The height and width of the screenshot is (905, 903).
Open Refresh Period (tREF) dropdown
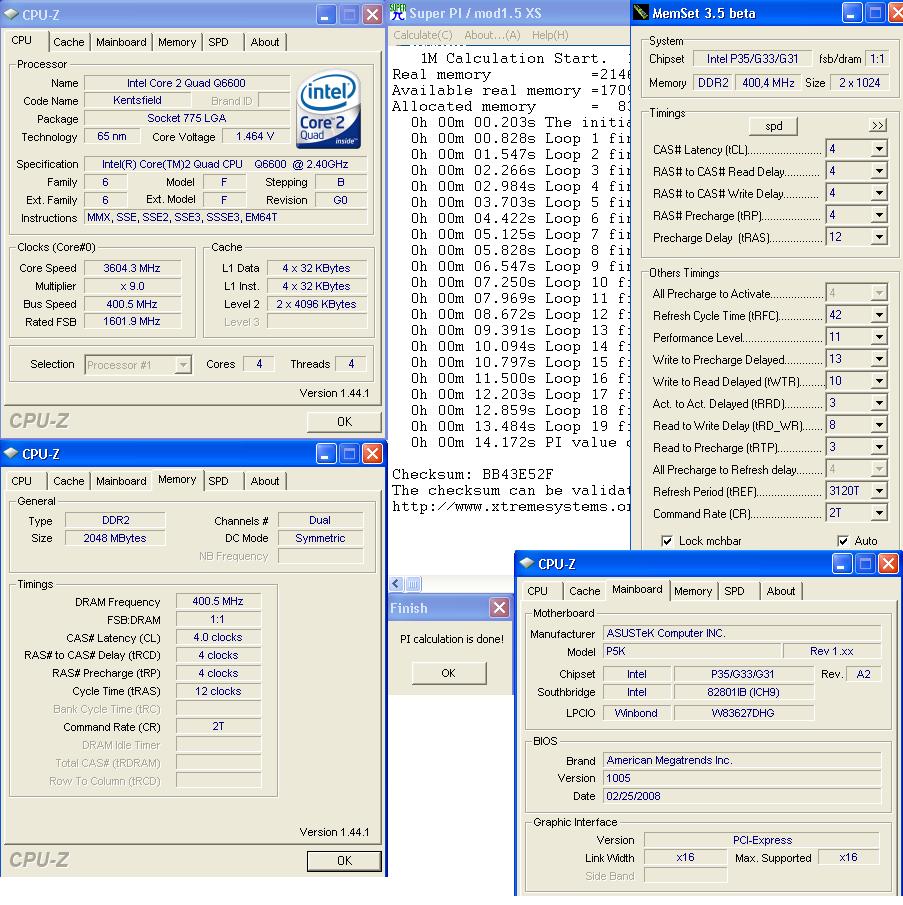point(878,491)
